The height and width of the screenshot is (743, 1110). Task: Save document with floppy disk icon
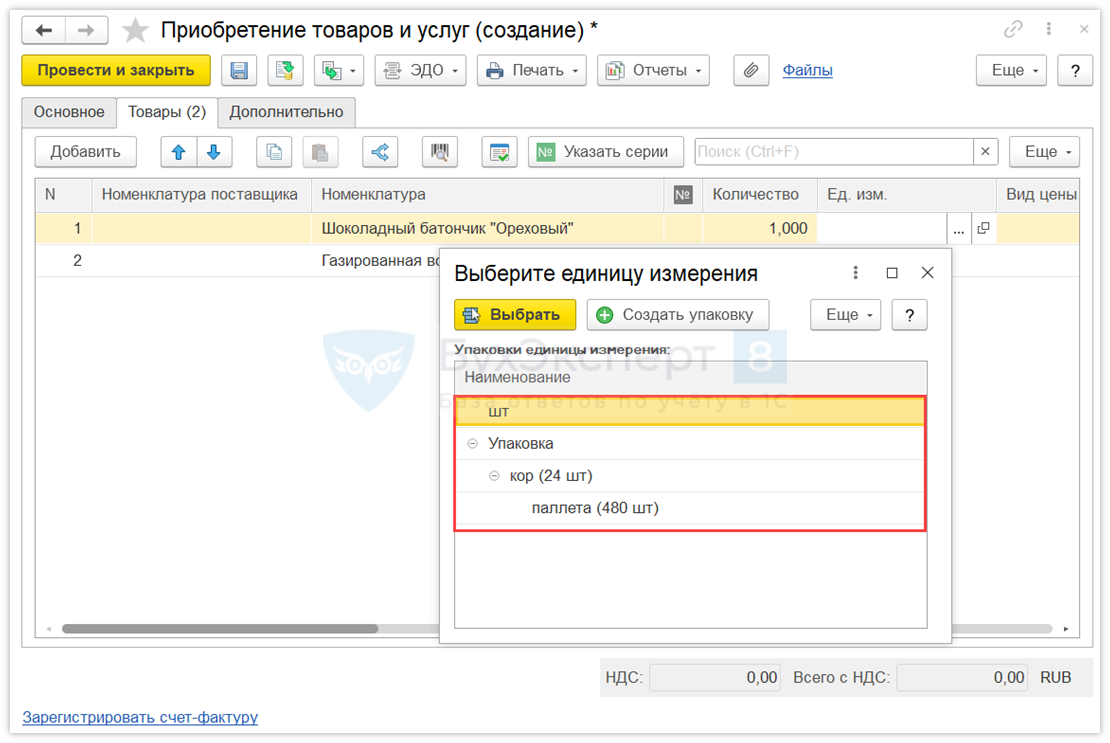(239, 70)
